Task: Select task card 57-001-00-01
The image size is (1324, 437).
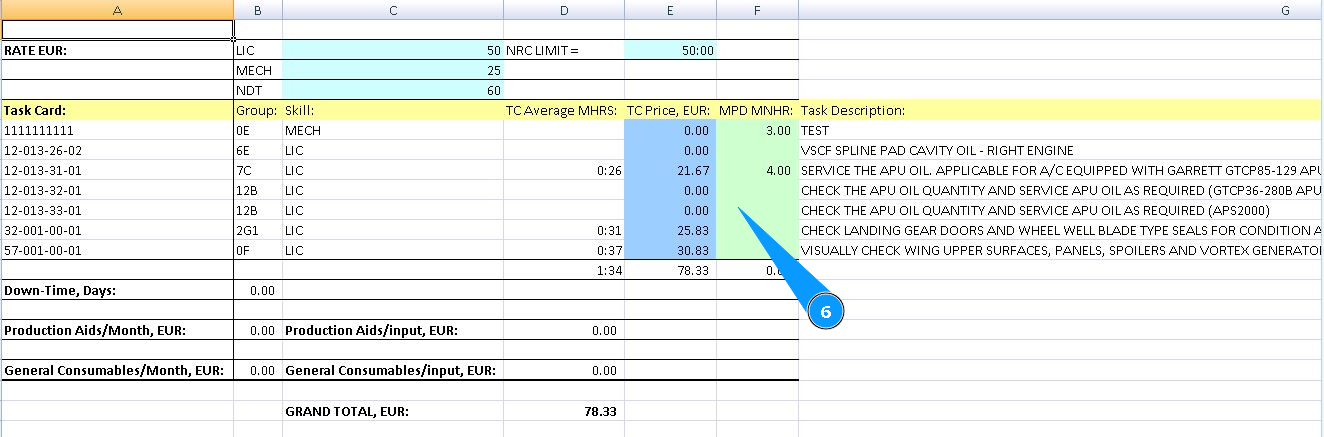Action: point(117,250)
